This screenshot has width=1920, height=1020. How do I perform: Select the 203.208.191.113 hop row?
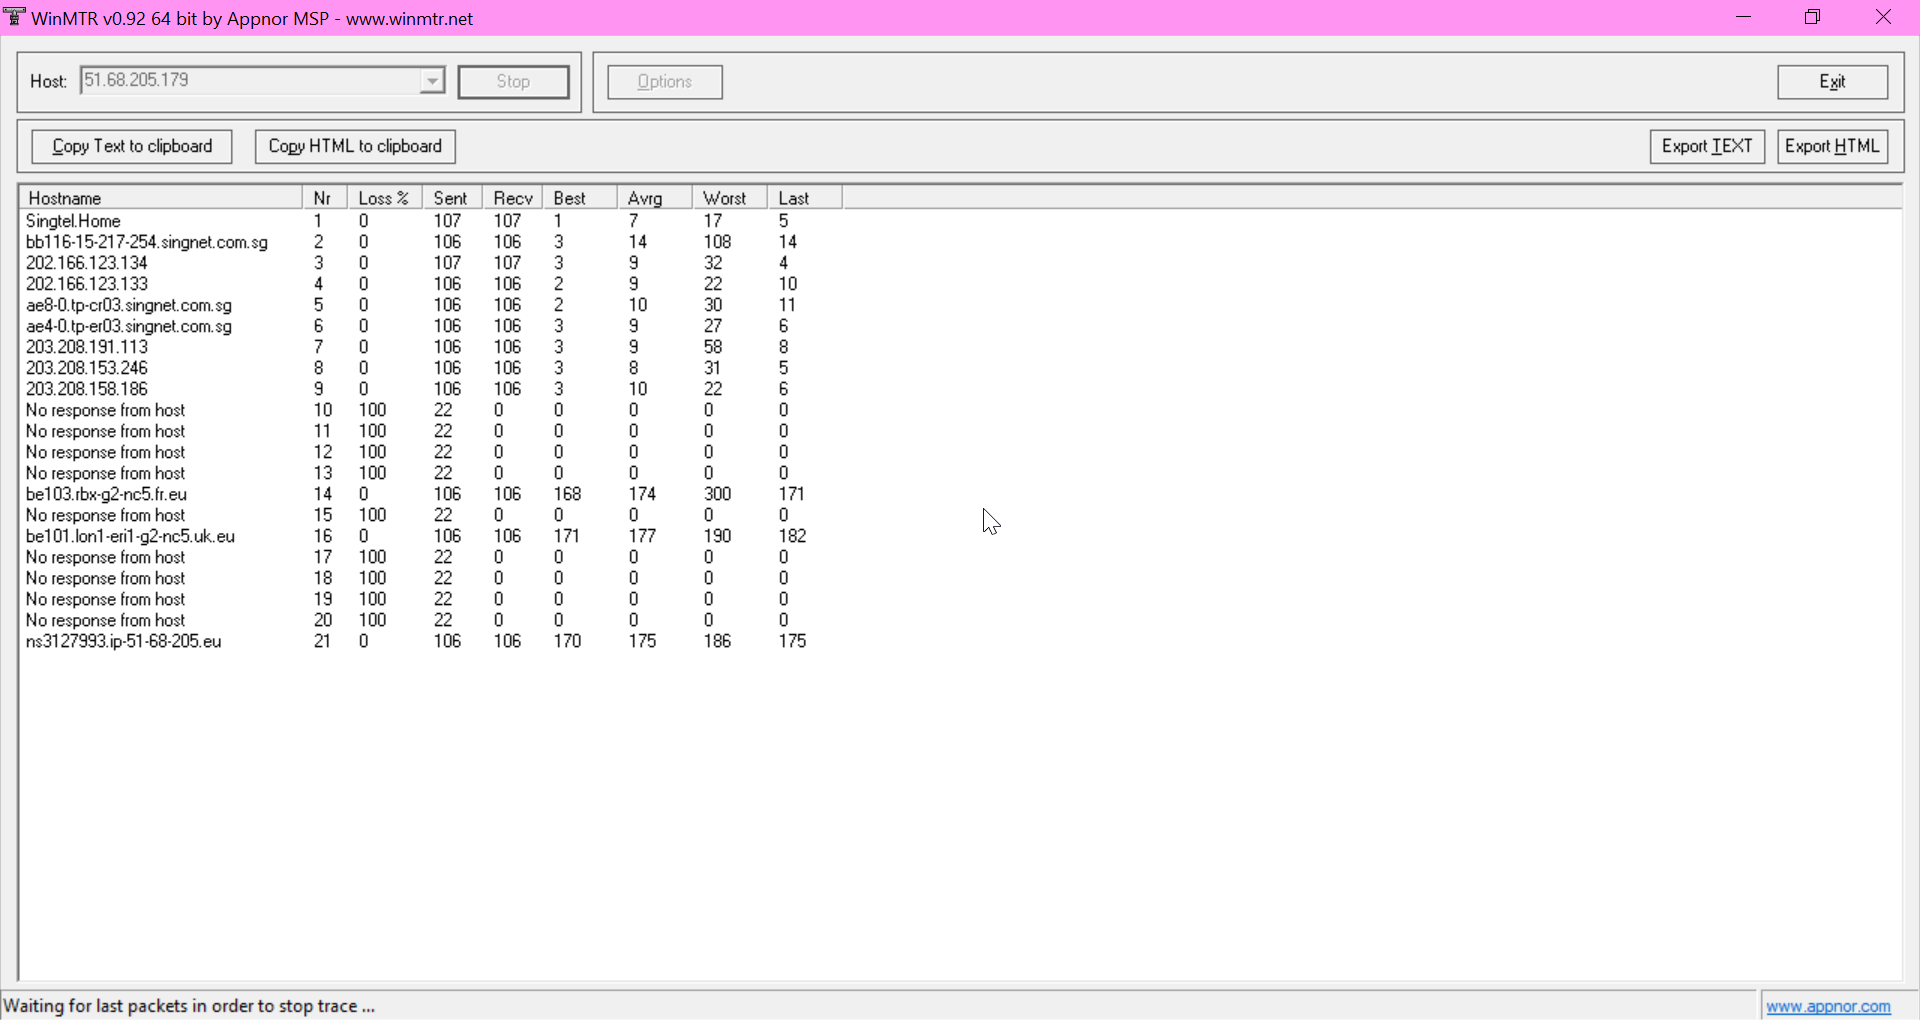point(87,347)
